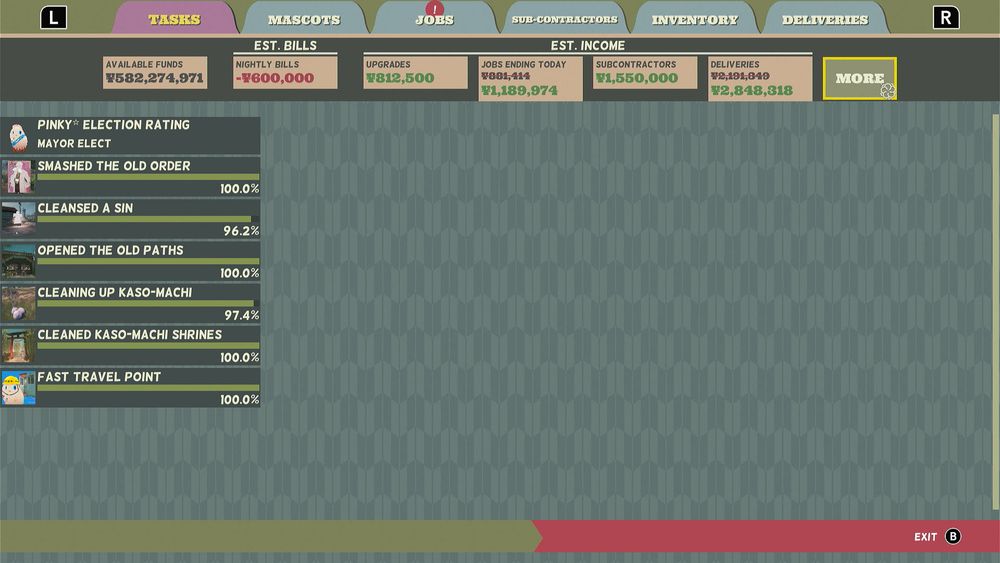
Task: Click Opened the Old Paths progress bar
Action: pyautogui.click(x=148, y=261)
